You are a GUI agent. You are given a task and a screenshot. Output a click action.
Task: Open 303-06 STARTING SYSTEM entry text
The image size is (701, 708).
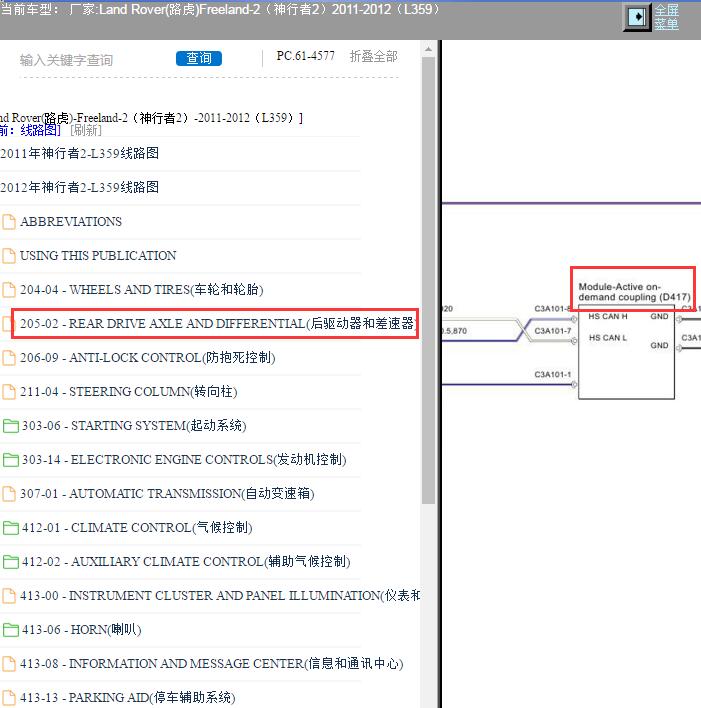[134, 425]
